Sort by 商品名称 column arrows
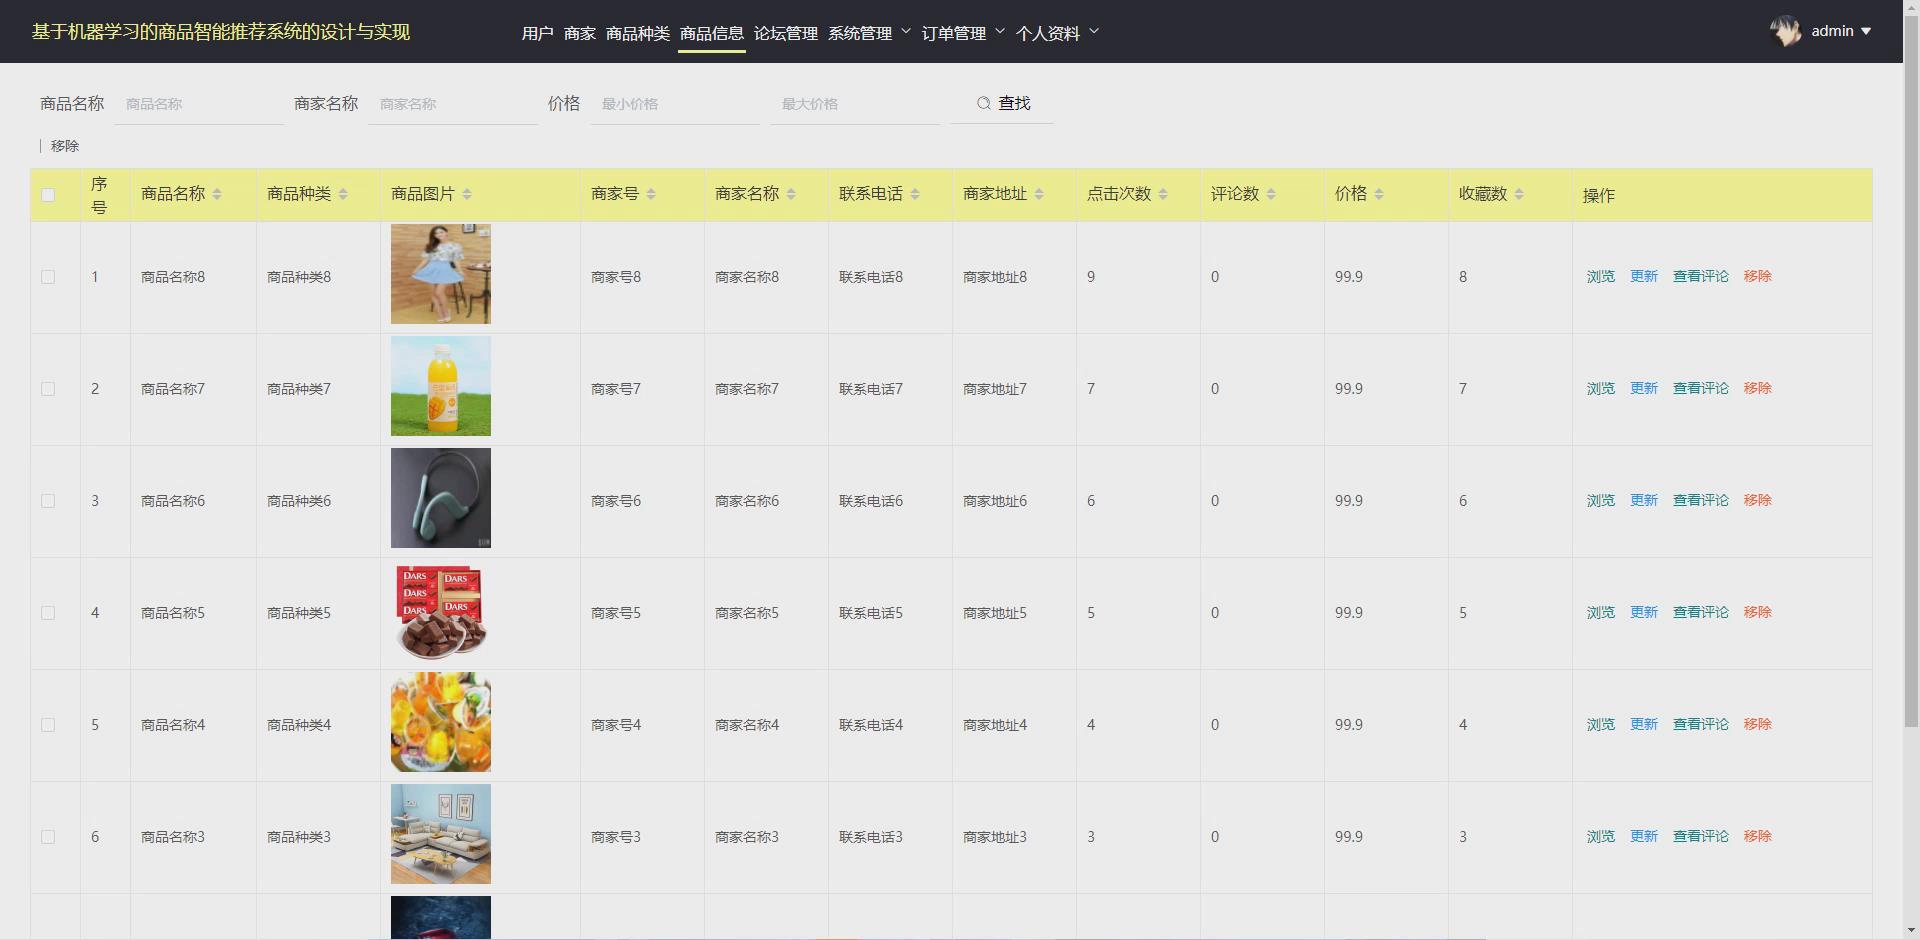Viewport: 1920px width, 940px height. (x=217, y=194)
